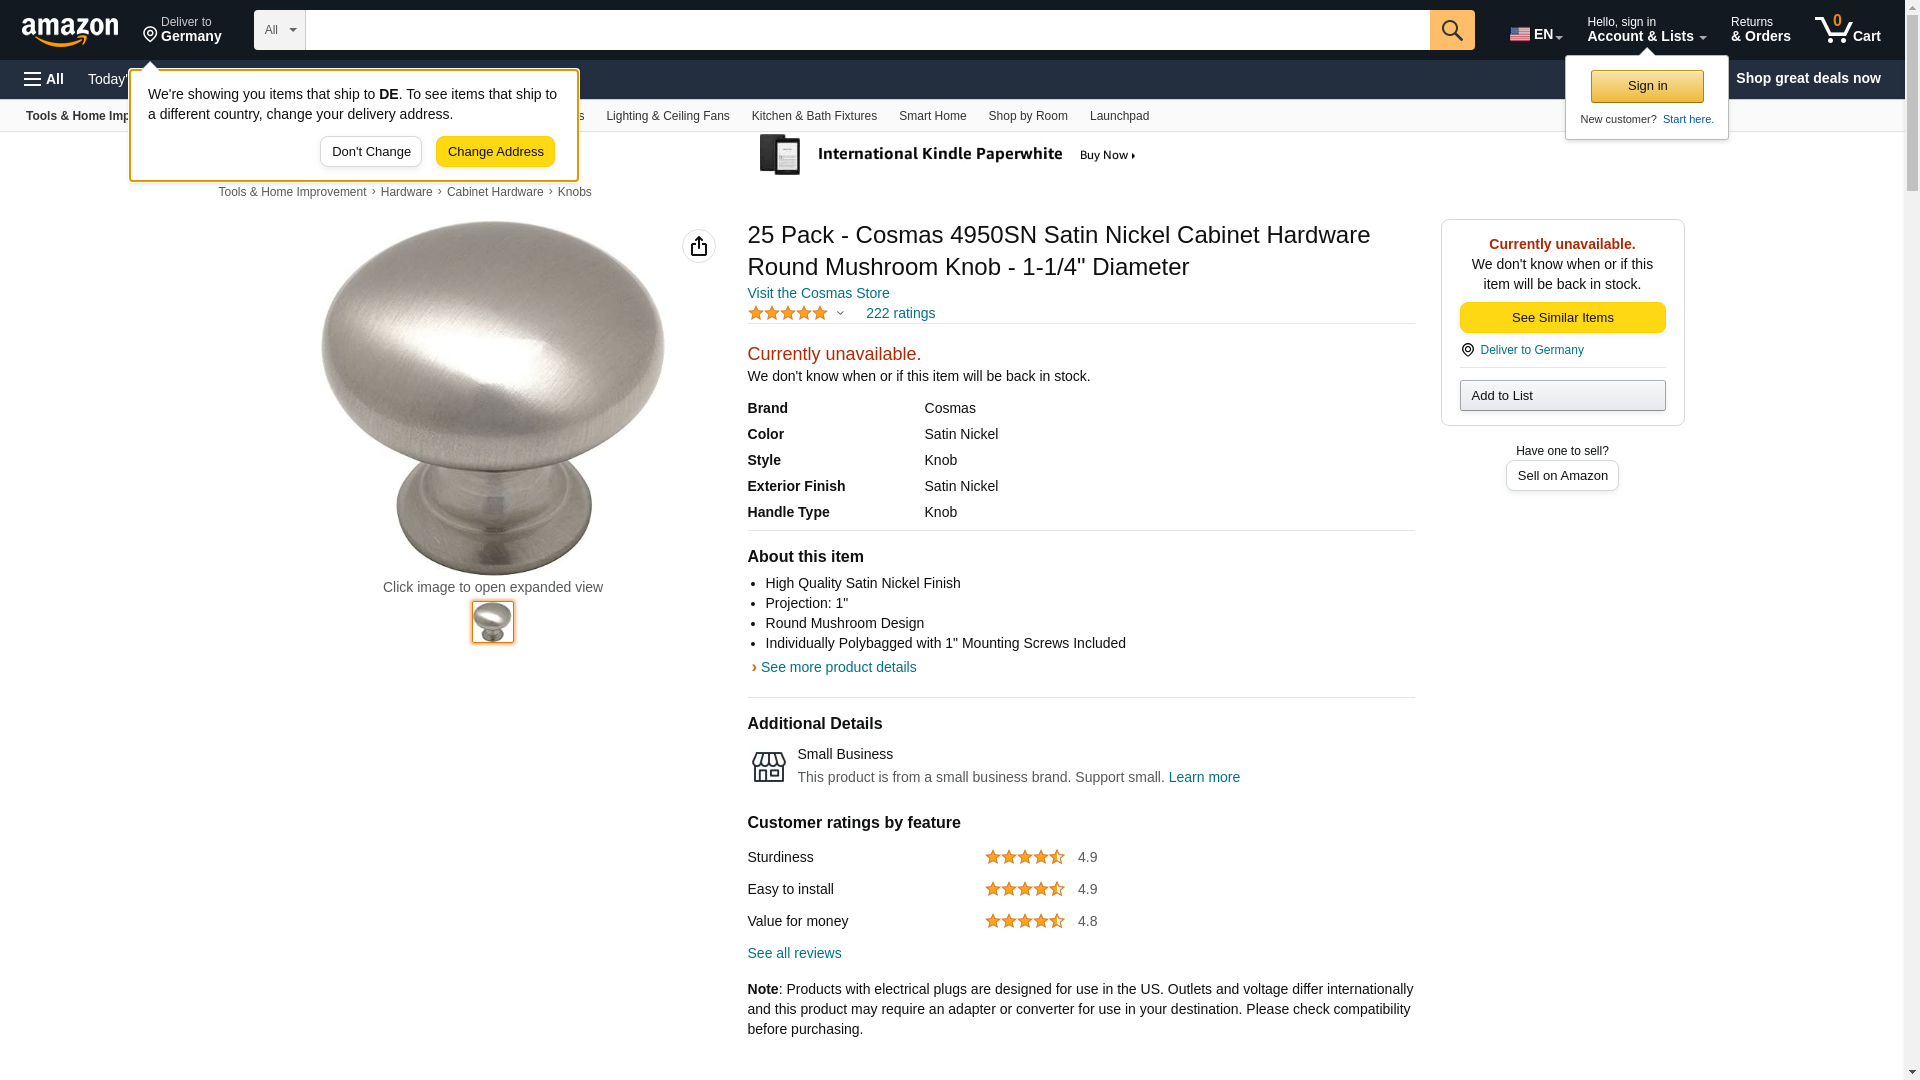Click the star rating for the product

(788, 313)
